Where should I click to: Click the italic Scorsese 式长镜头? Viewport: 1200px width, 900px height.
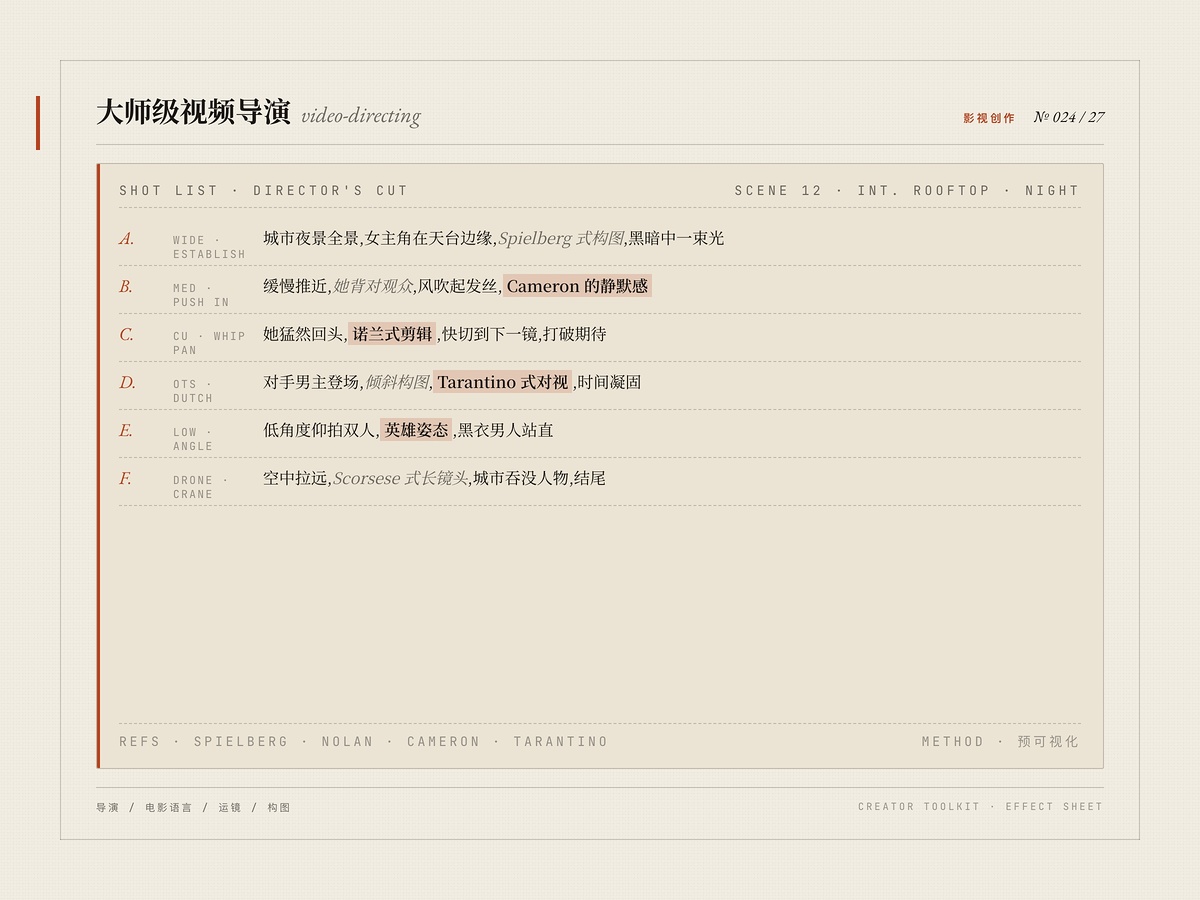tap(401, 478)
